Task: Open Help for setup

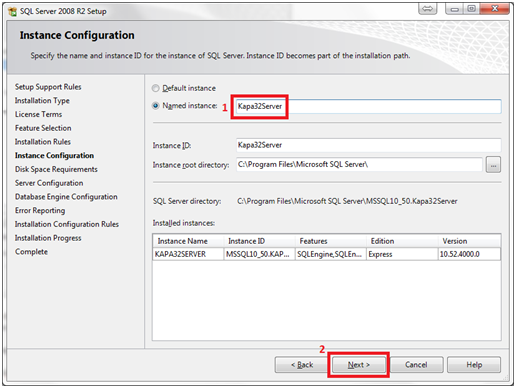Action: (474, 365)
